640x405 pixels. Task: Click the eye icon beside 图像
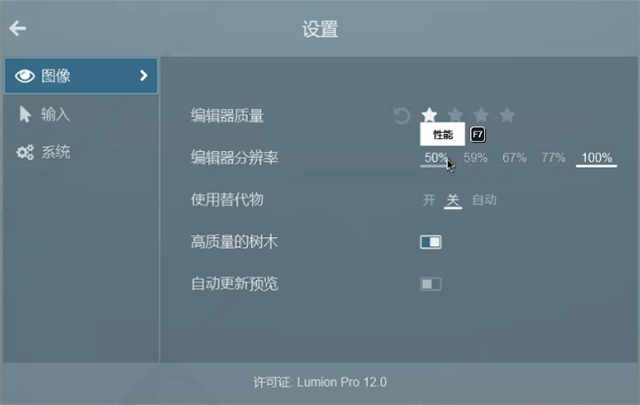pos(24,76)
